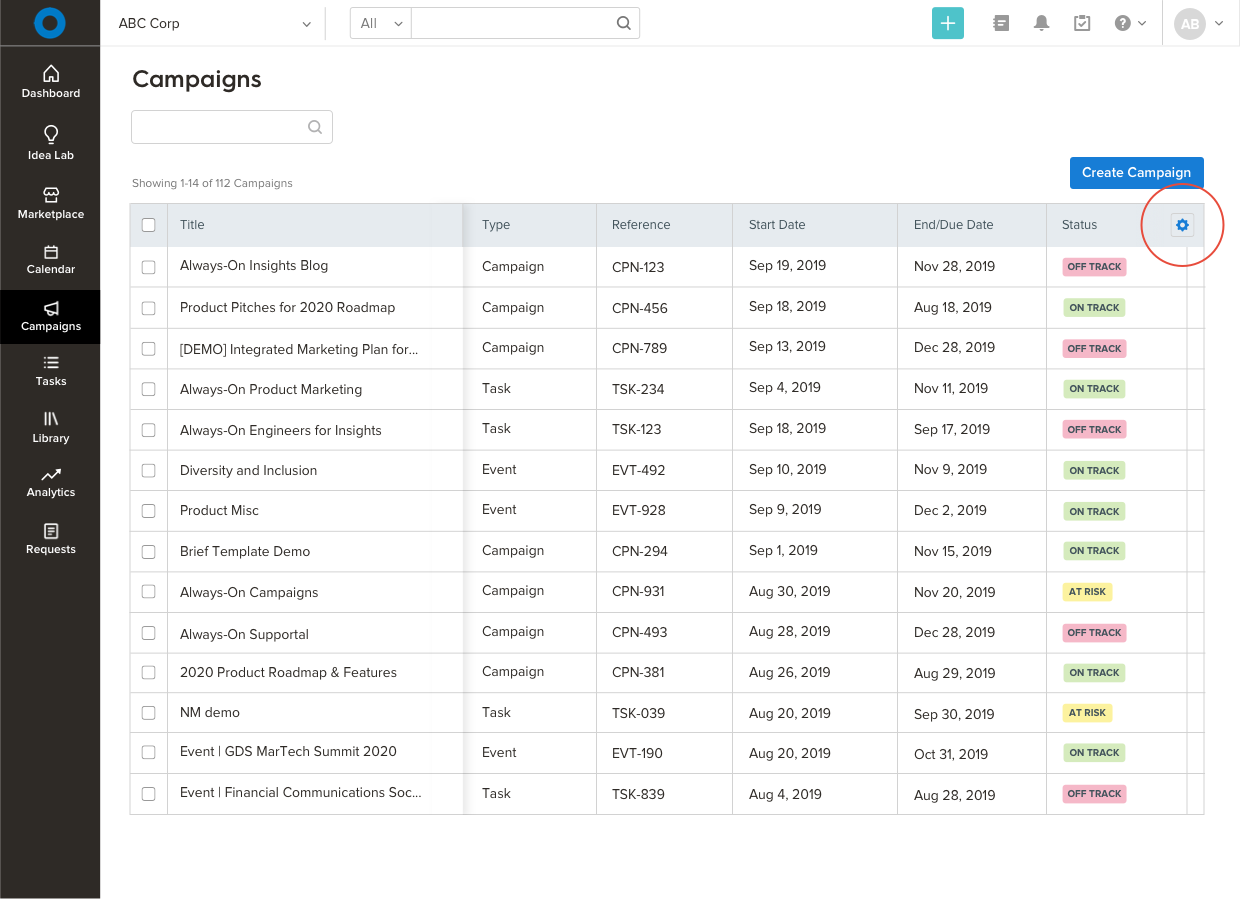Open the notes icon in top bar
Screen dimensions: 1240x899
coord(1001,23)
